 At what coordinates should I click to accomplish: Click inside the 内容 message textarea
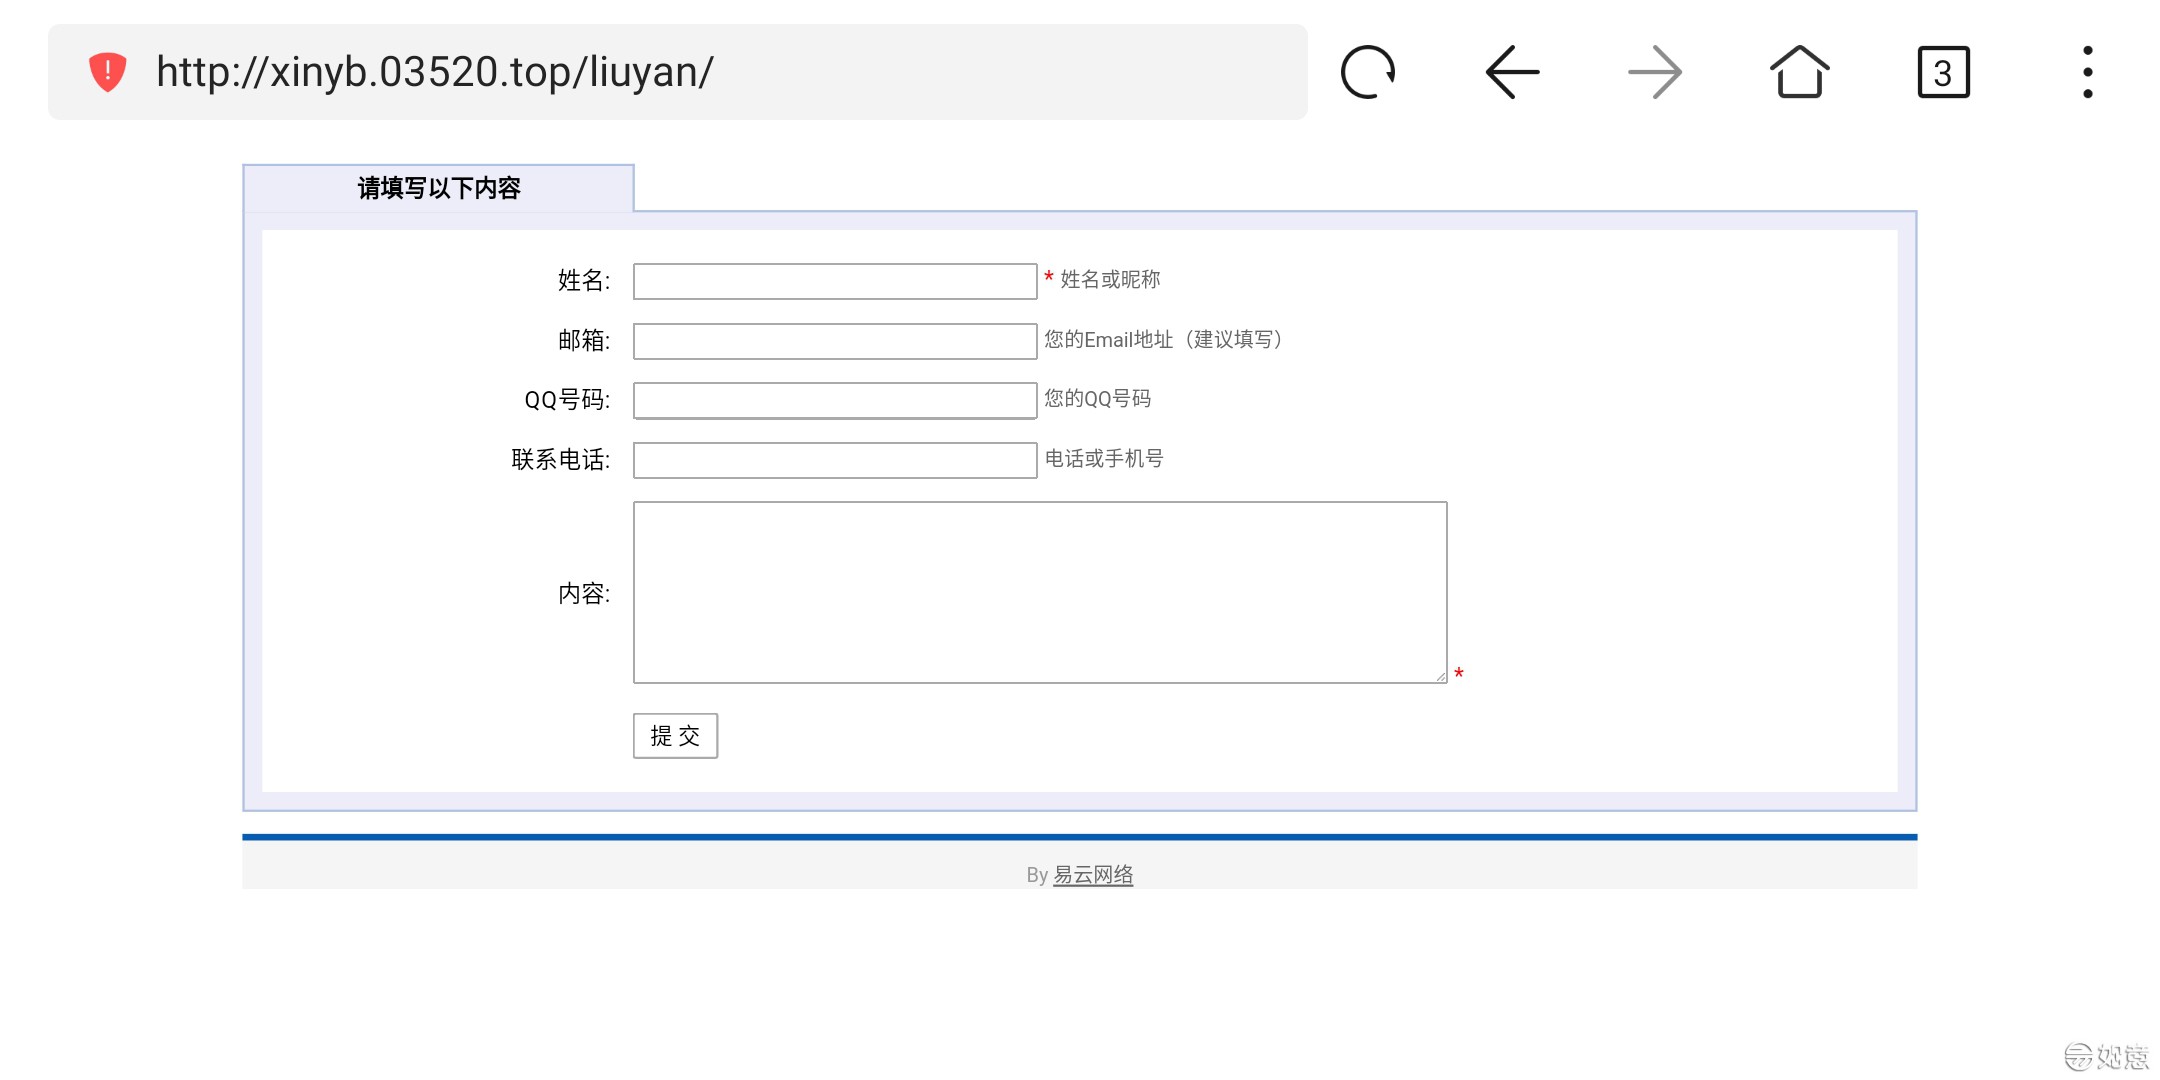(x=1039, y=592)
